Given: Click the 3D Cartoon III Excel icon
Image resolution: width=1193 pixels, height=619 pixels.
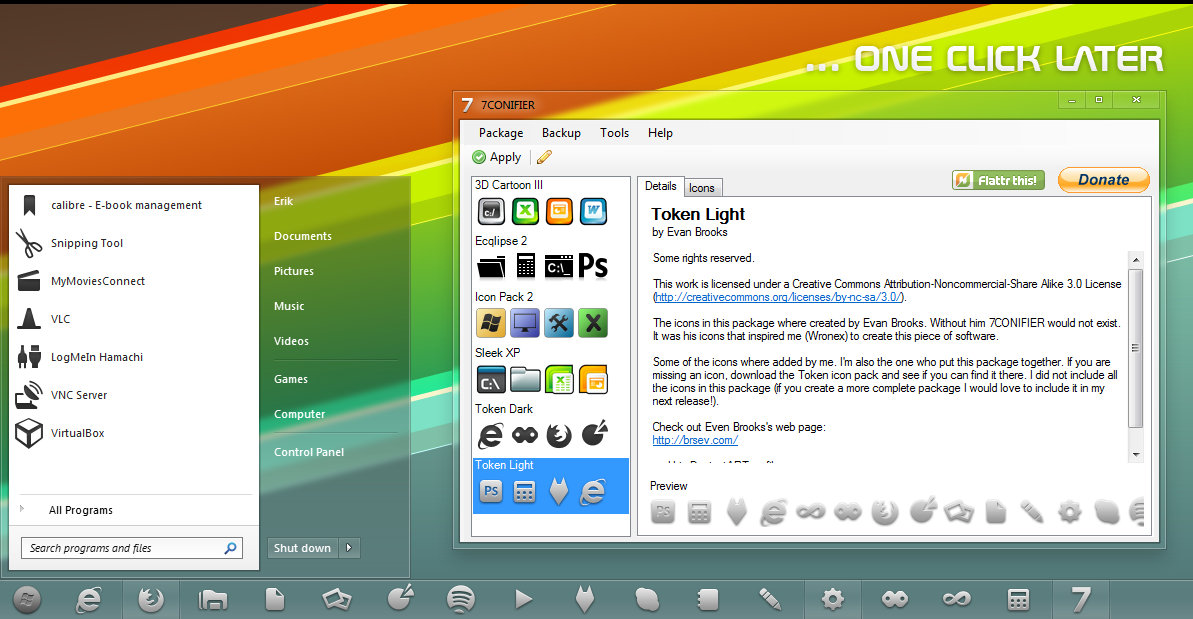Looking at the screenshot, I should pos(525,211).
